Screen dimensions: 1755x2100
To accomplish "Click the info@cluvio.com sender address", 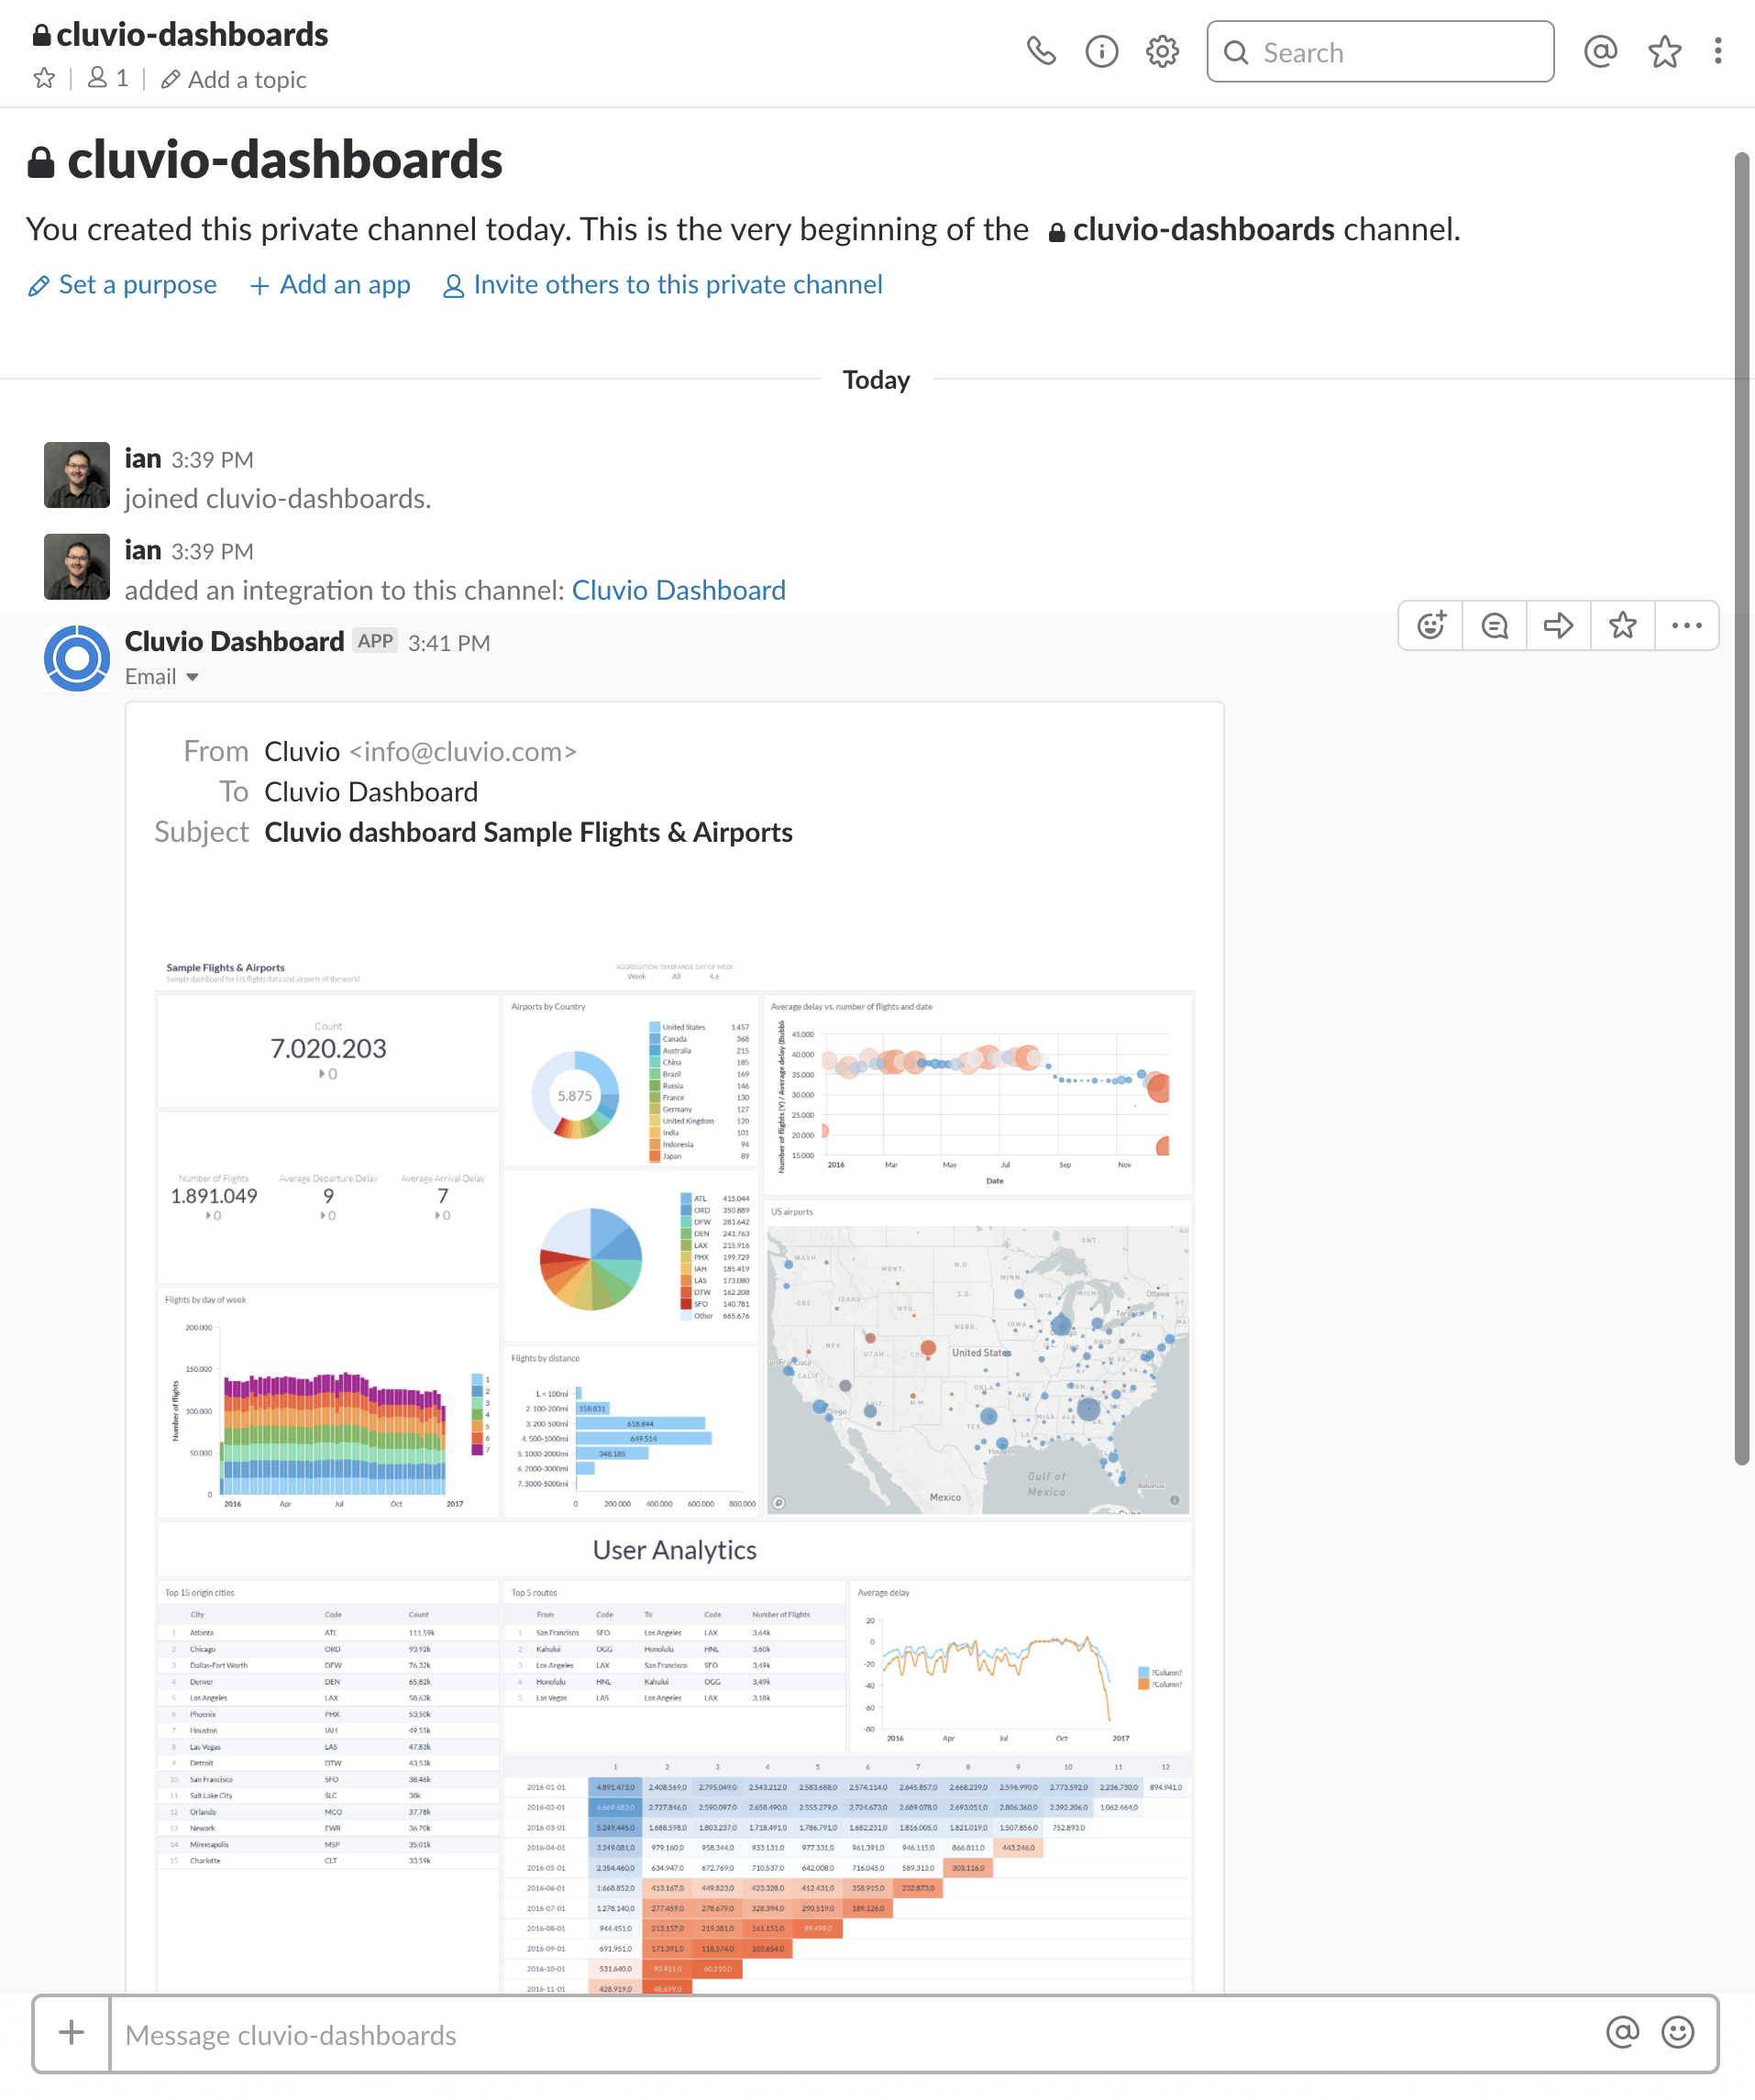I will (463, 752).
